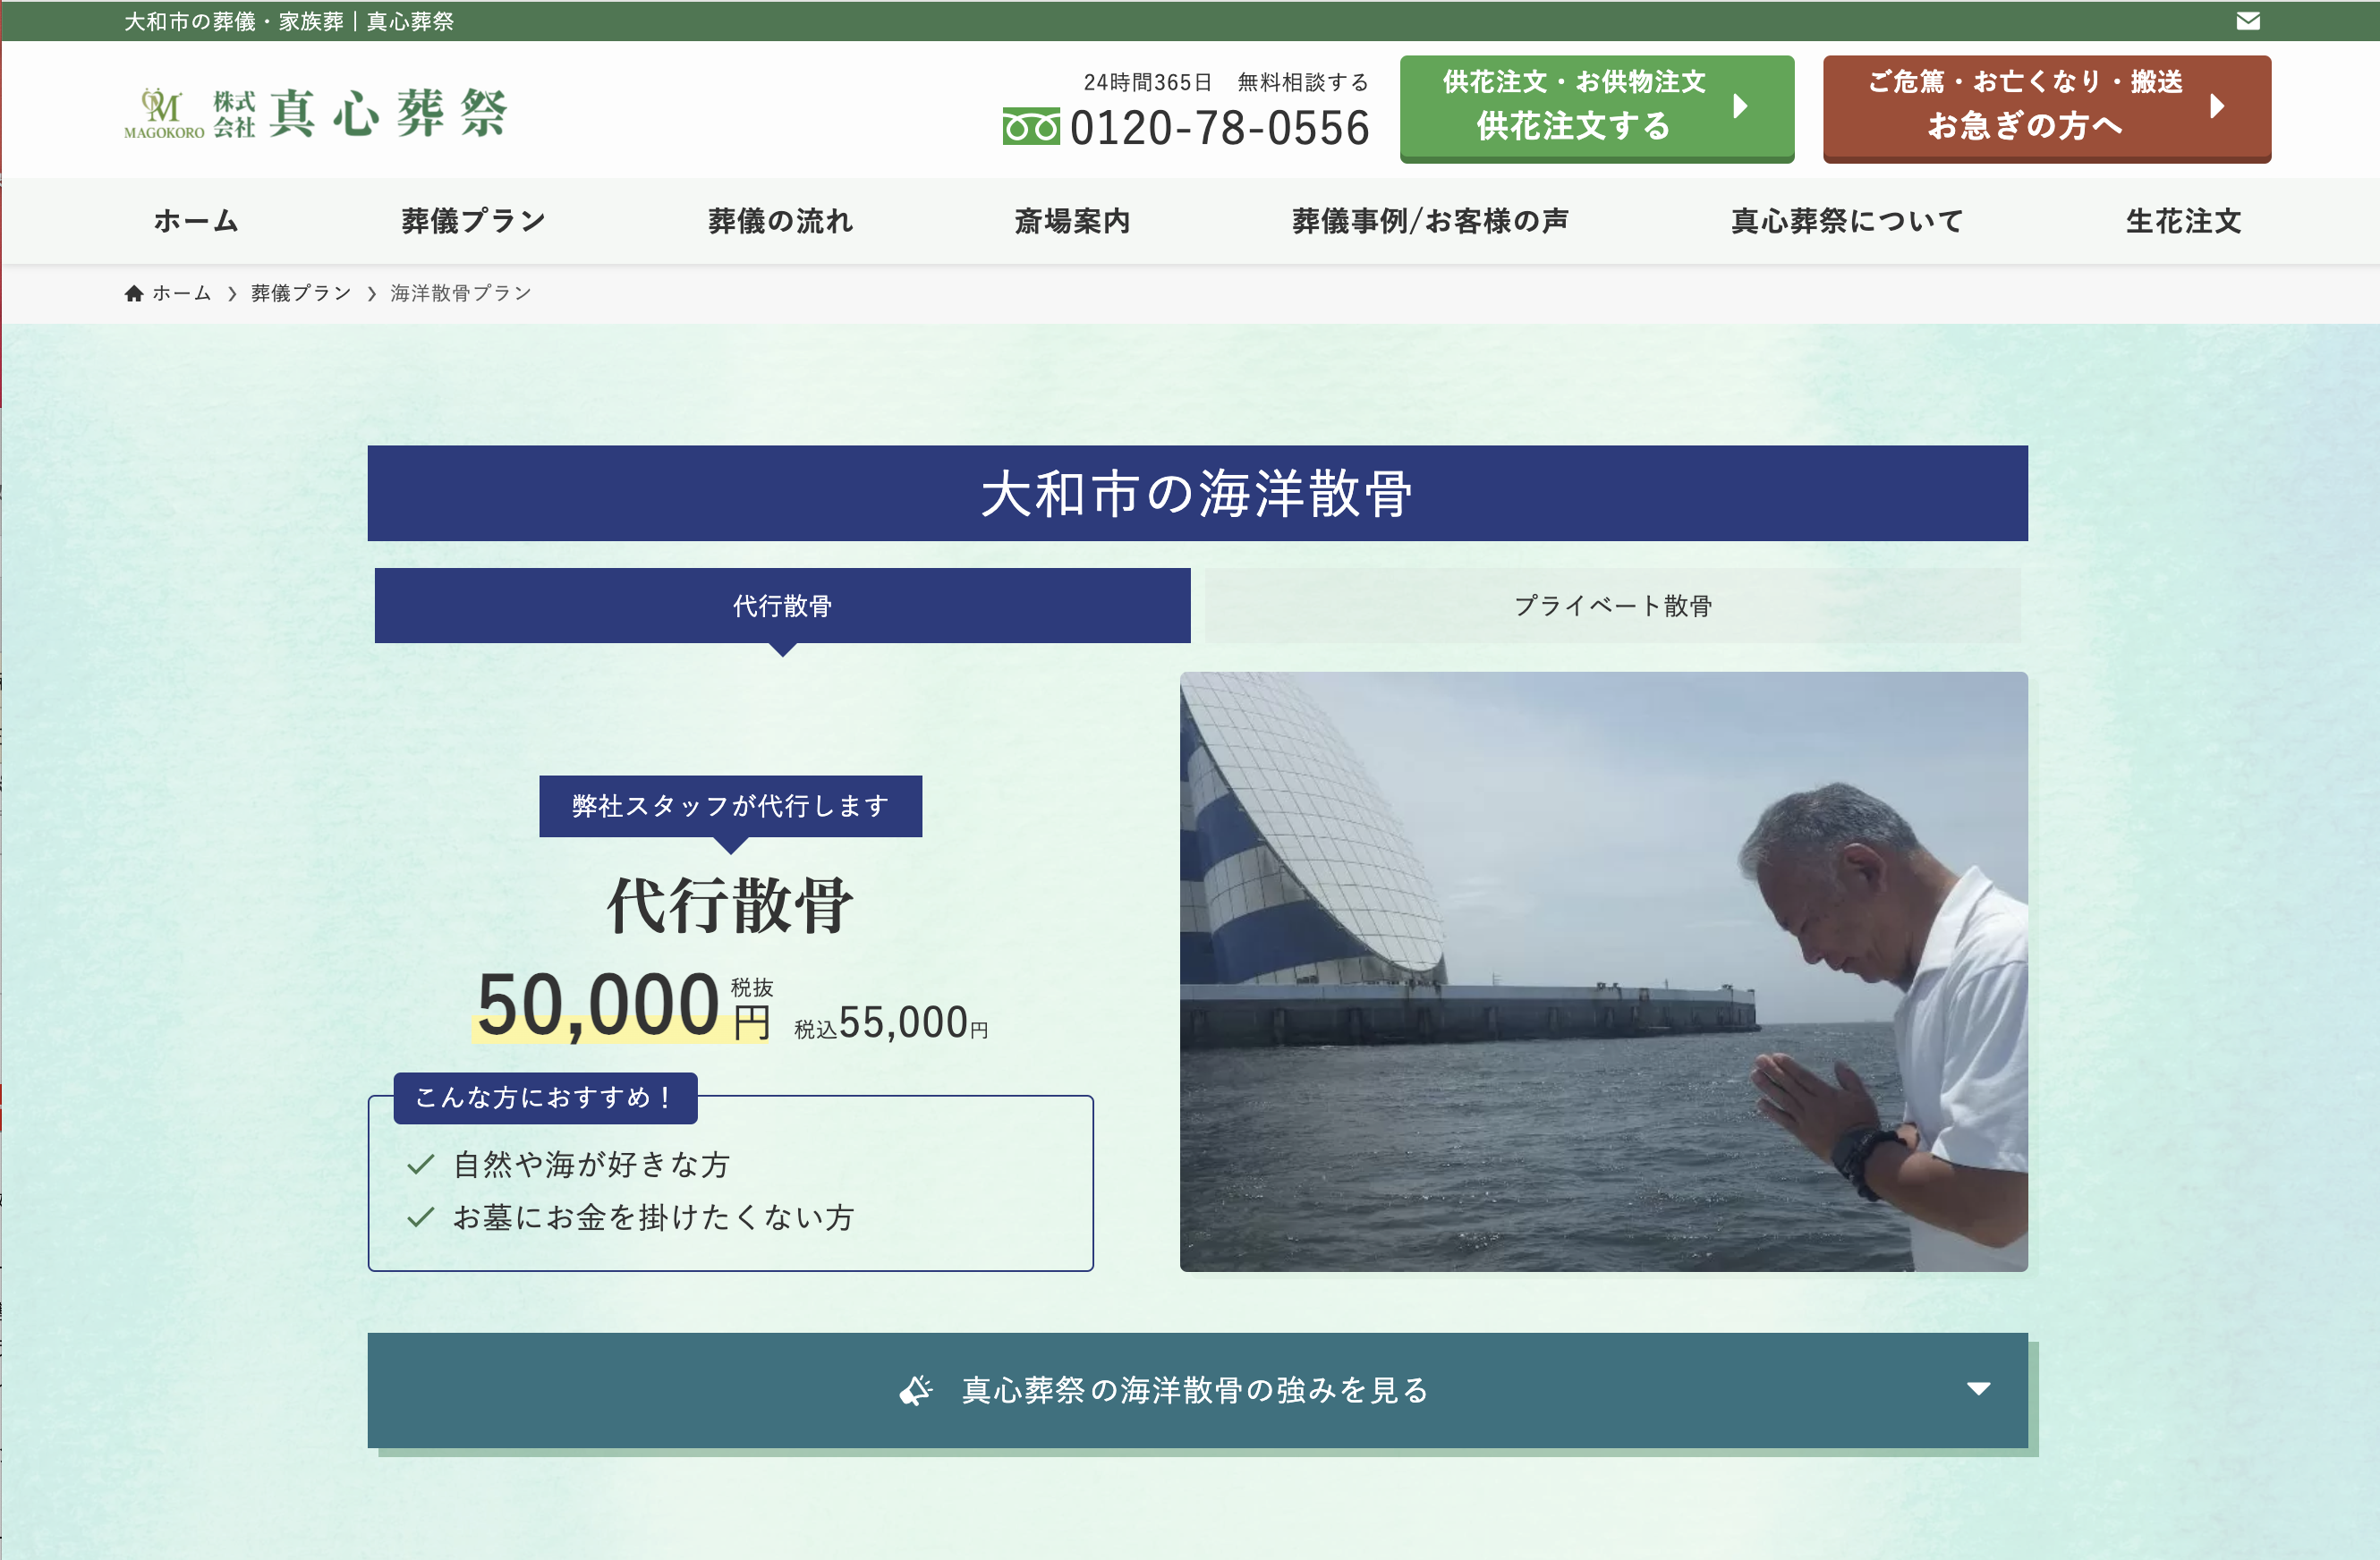Viewport: 2380px width, 1560px height.
Task: Open ホーム in main navigation
Action: tap(196, 221)
